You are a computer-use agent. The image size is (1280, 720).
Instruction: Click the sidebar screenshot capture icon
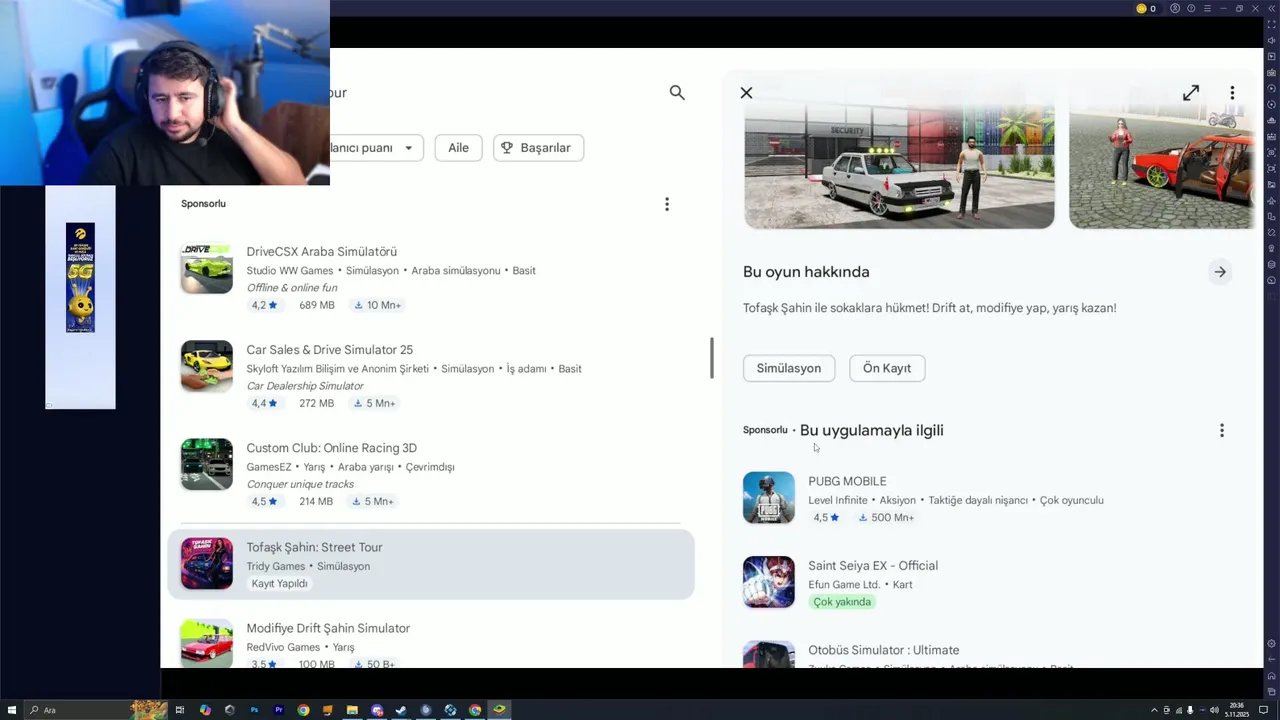coord(1271,152)
